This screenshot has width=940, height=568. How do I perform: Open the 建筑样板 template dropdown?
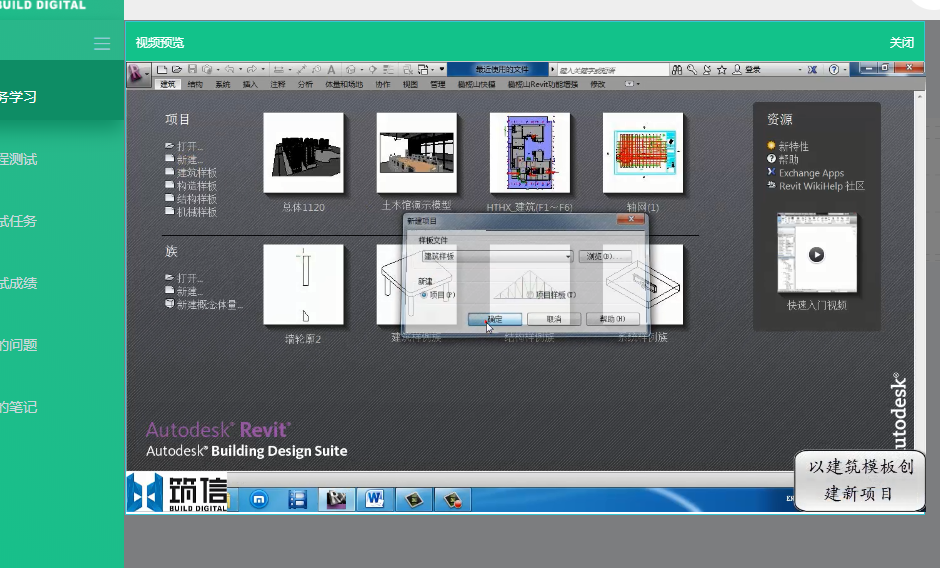498,257
